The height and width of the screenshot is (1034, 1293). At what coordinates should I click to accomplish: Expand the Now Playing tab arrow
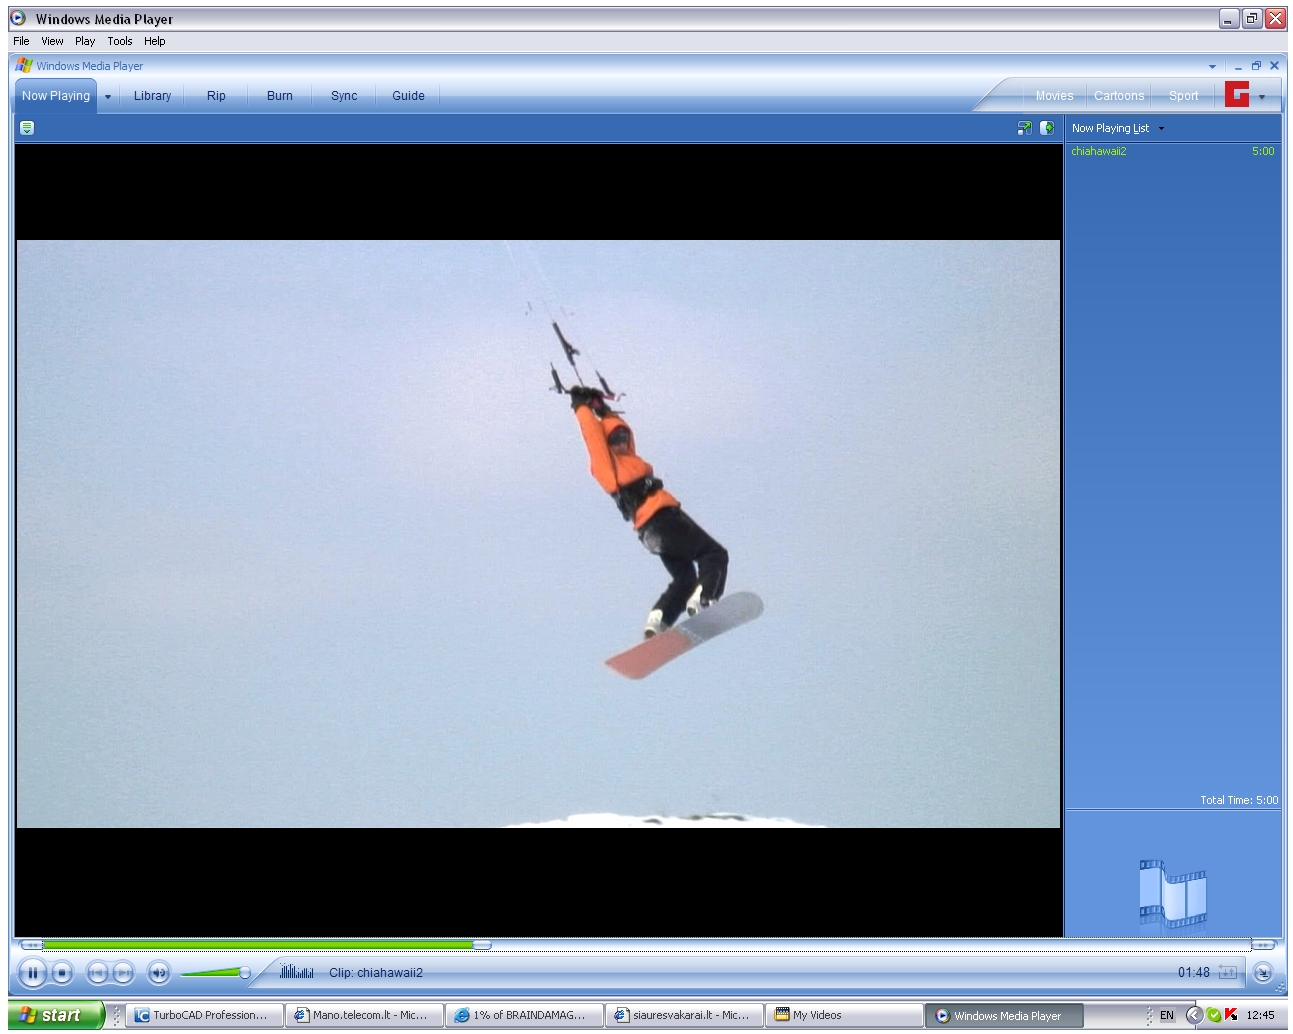pos(108,97)
